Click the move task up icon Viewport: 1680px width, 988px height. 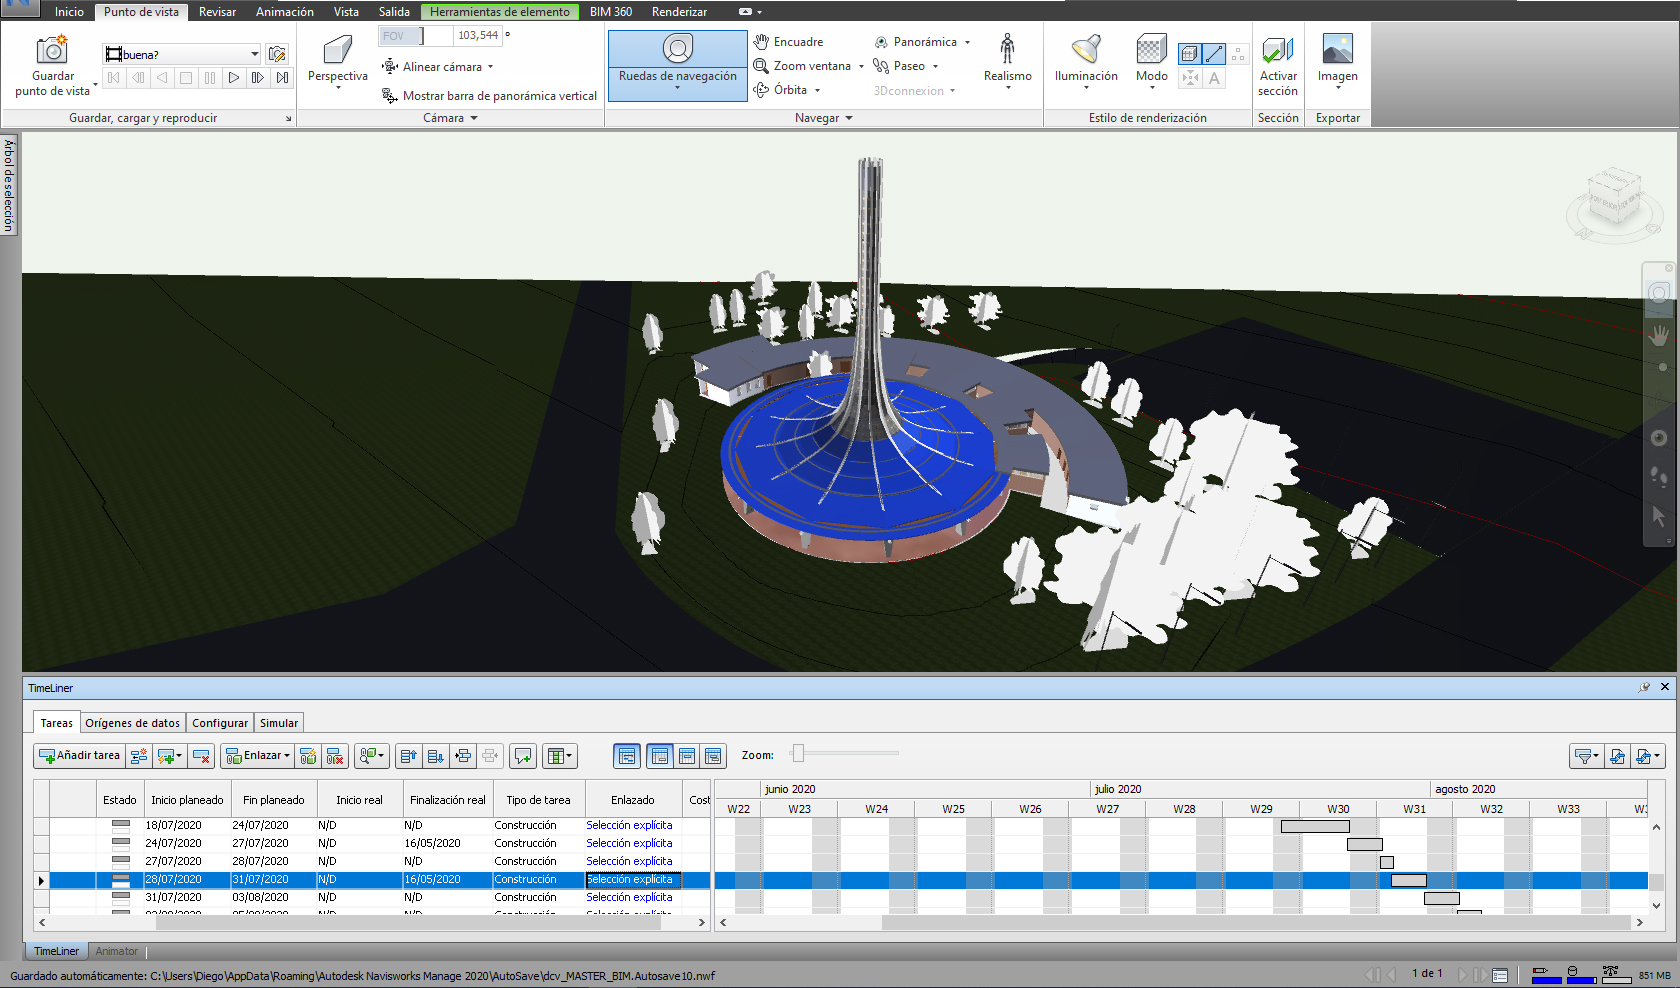click(x=408, y=756)
